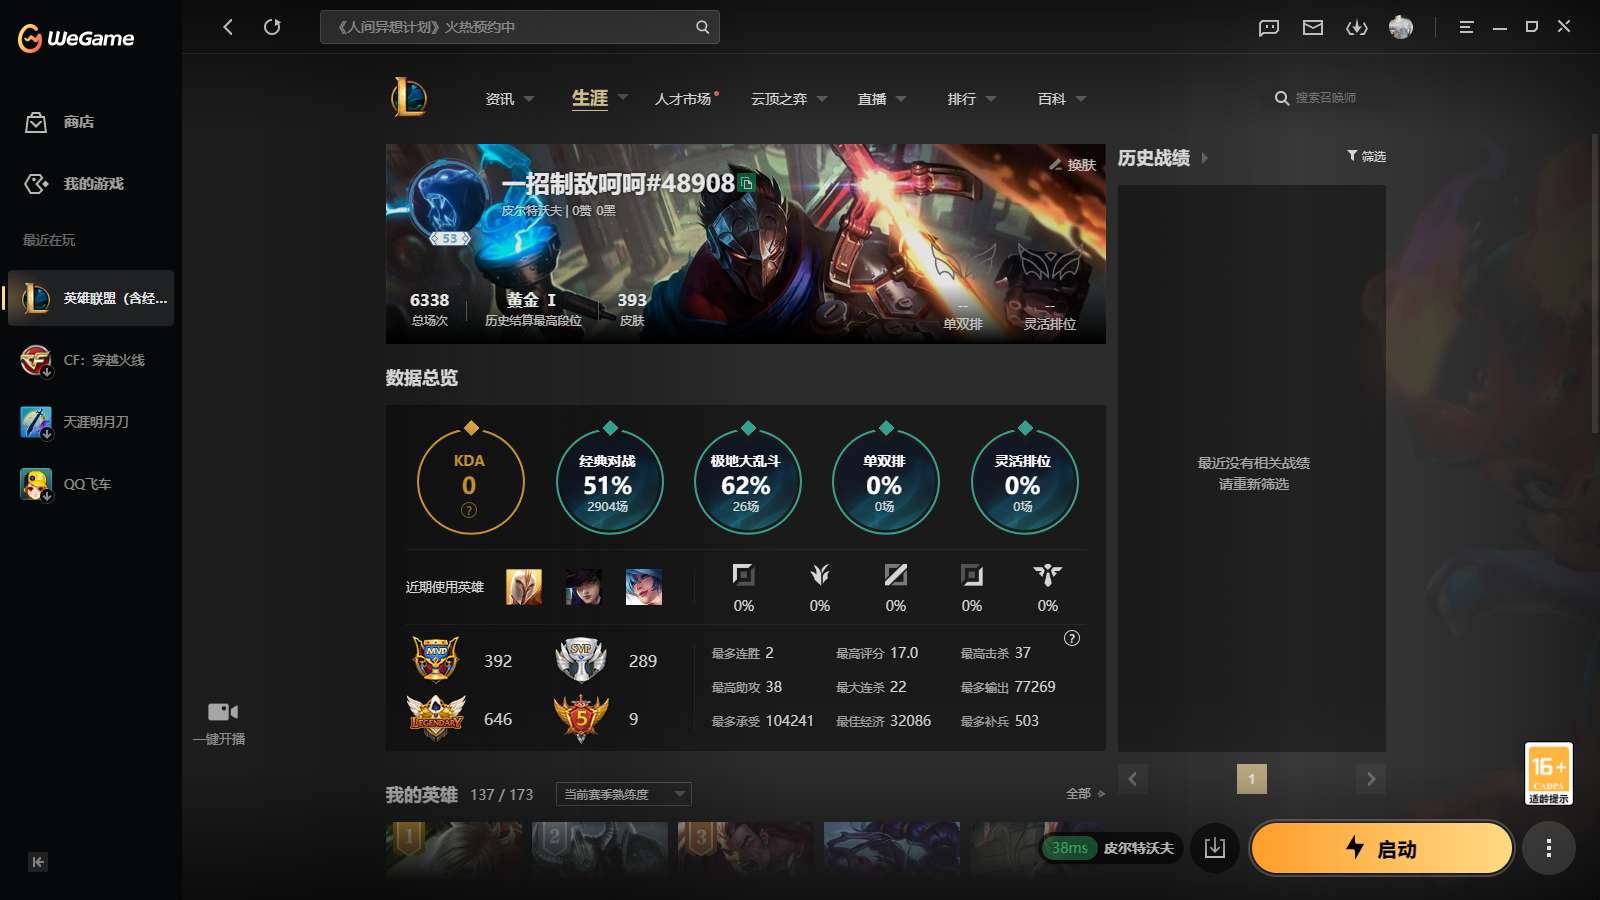1600x900 pixels.
Task: Open the 生涯 tab
Action: tap(590, 98)
